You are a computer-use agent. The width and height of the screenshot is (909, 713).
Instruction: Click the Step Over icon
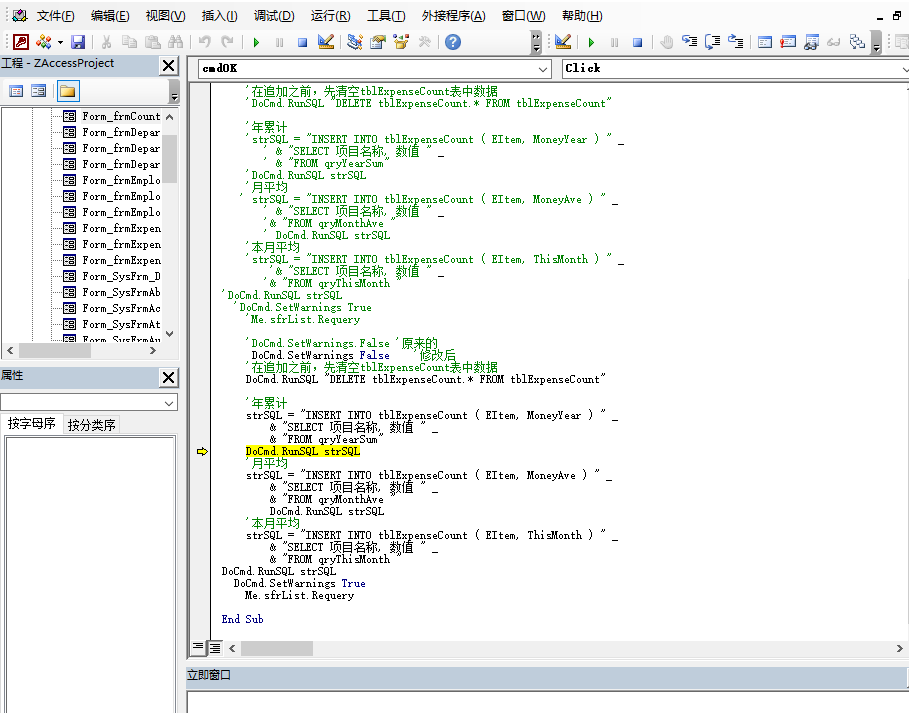pyautogui.click(x=712, y=42)
